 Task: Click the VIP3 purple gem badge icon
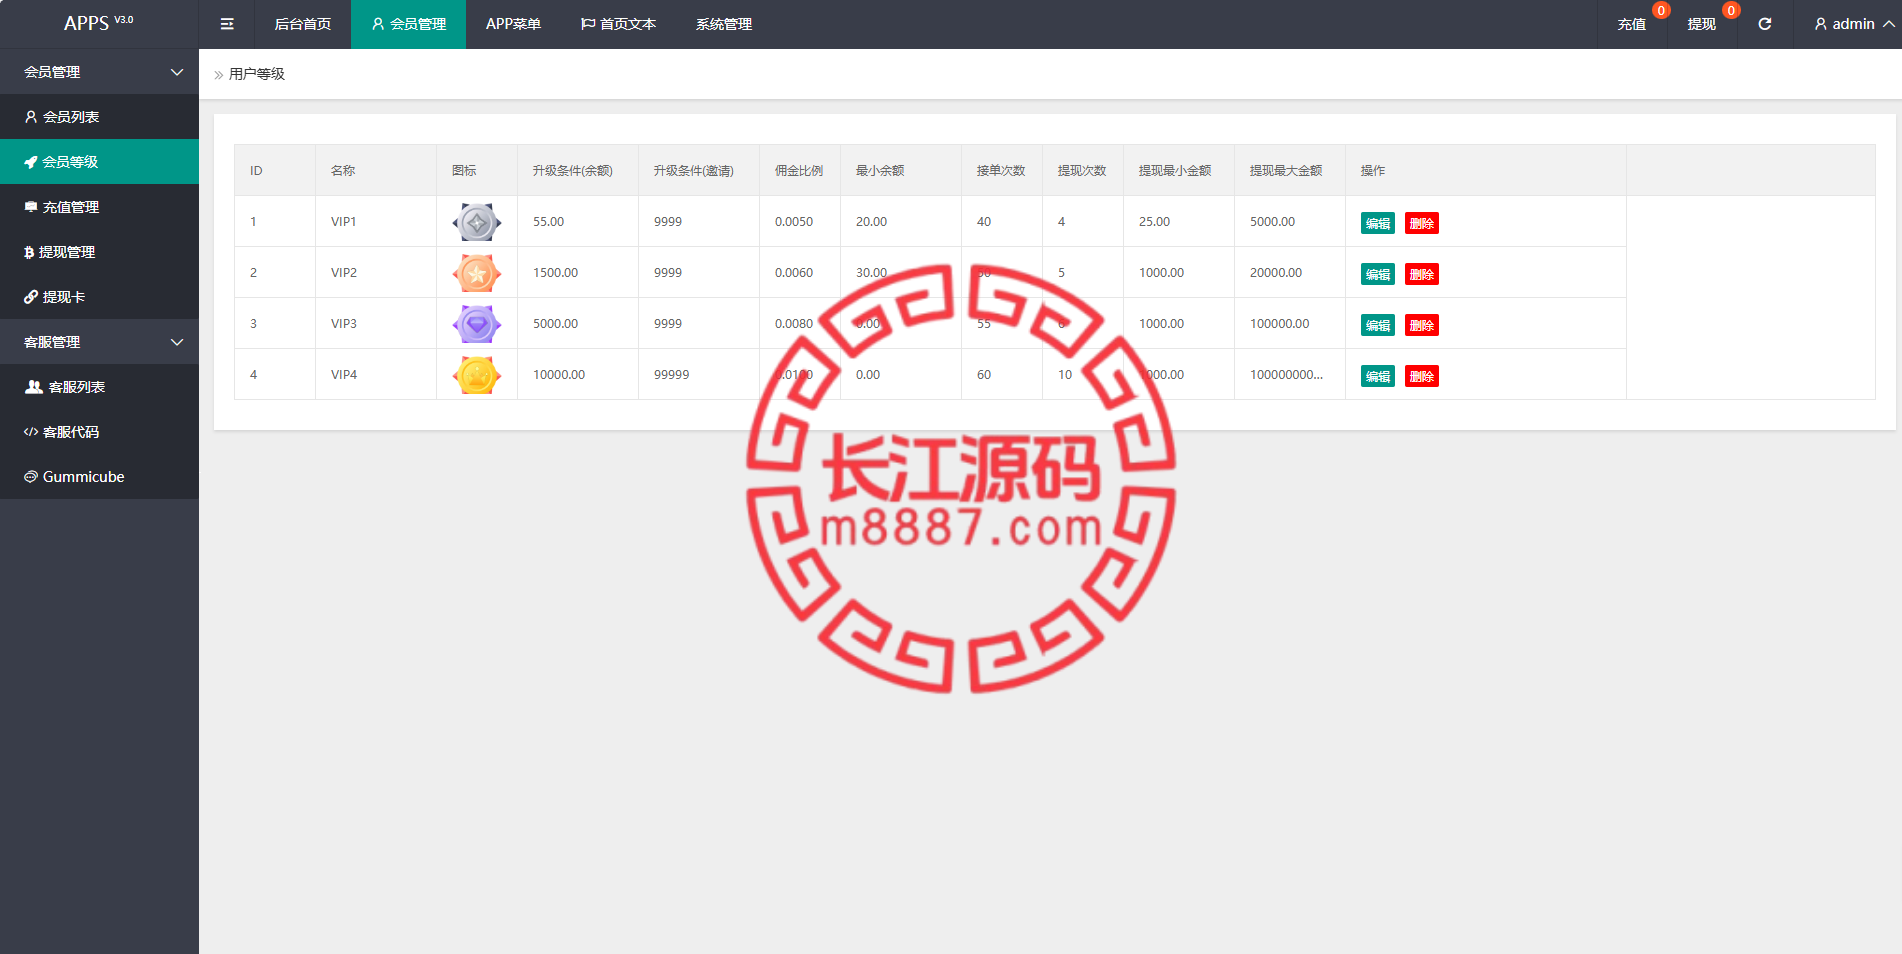tap(477, 324)
